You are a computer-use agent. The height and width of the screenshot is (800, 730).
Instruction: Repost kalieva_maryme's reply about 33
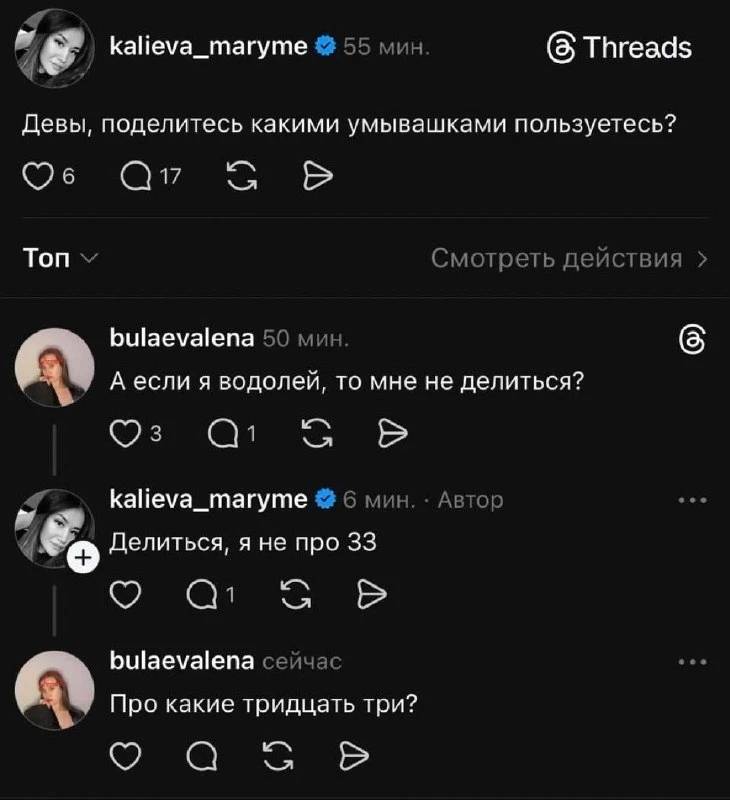294,594
